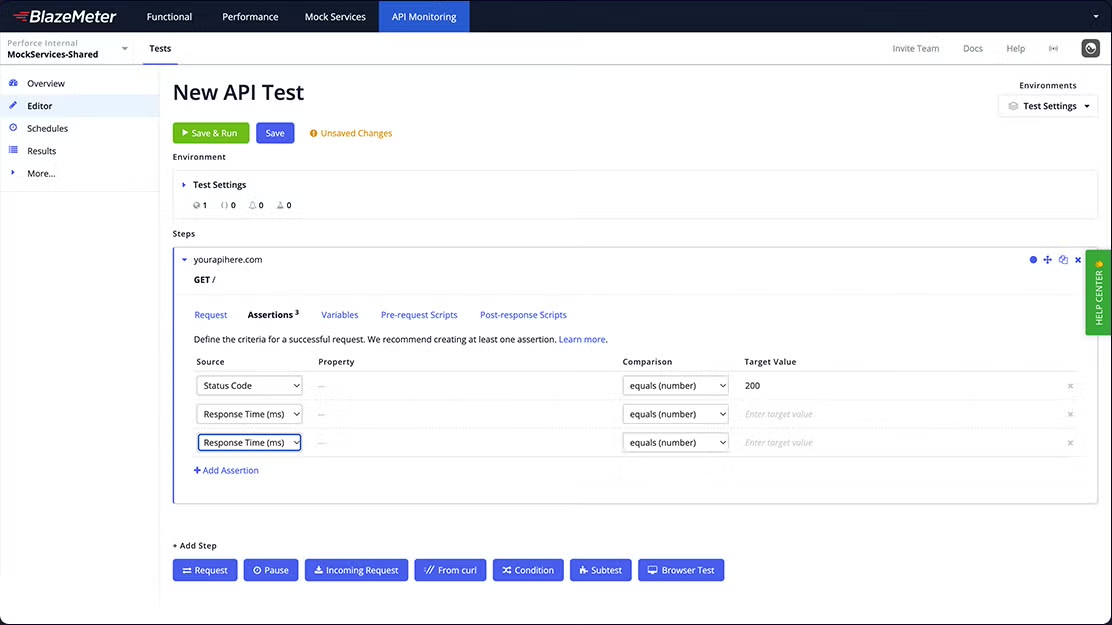Click the Status Code target value field
Viewport: 1112px width, 625px height.
point(900,386)
